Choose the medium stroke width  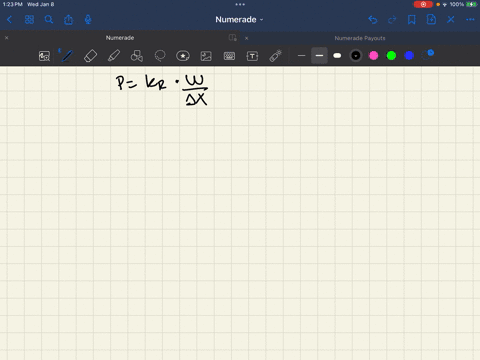click(319, 56)
